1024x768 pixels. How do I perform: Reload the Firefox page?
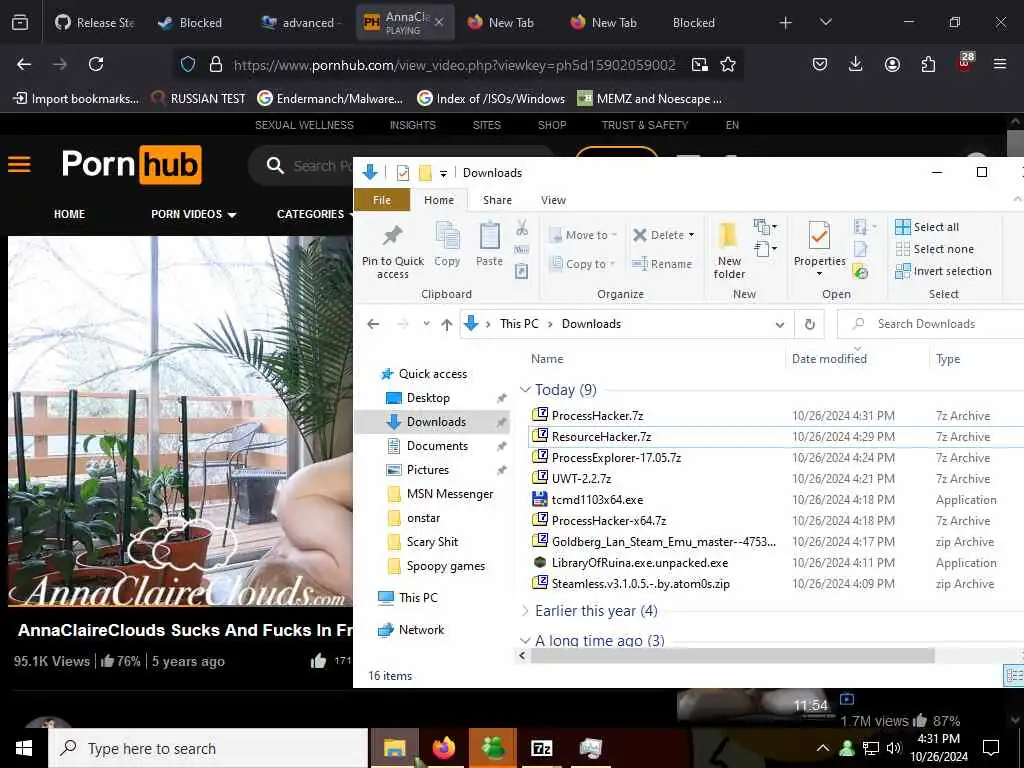96,64
